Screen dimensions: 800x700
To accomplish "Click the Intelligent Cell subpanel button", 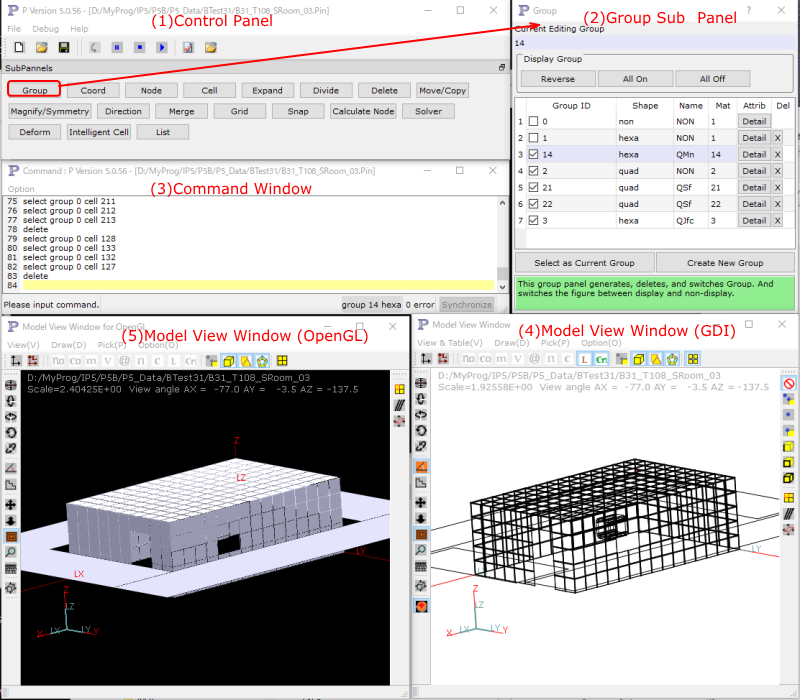I will tap(99, 132).
